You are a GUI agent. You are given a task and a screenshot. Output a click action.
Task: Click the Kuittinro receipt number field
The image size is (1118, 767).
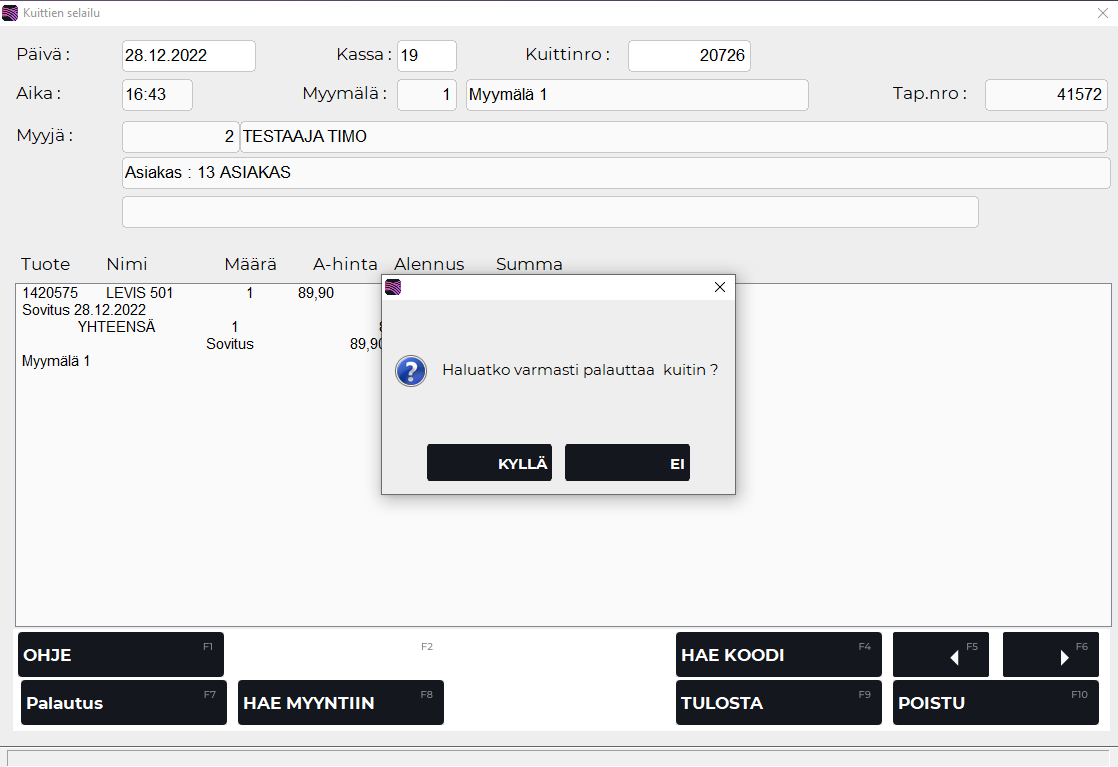(688, 56)
